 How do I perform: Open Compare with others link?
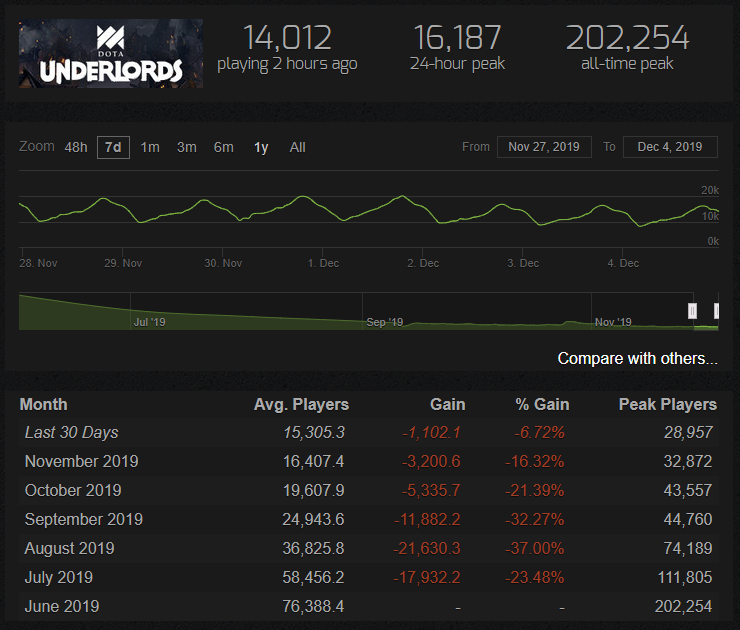click(x=638, y=358)
